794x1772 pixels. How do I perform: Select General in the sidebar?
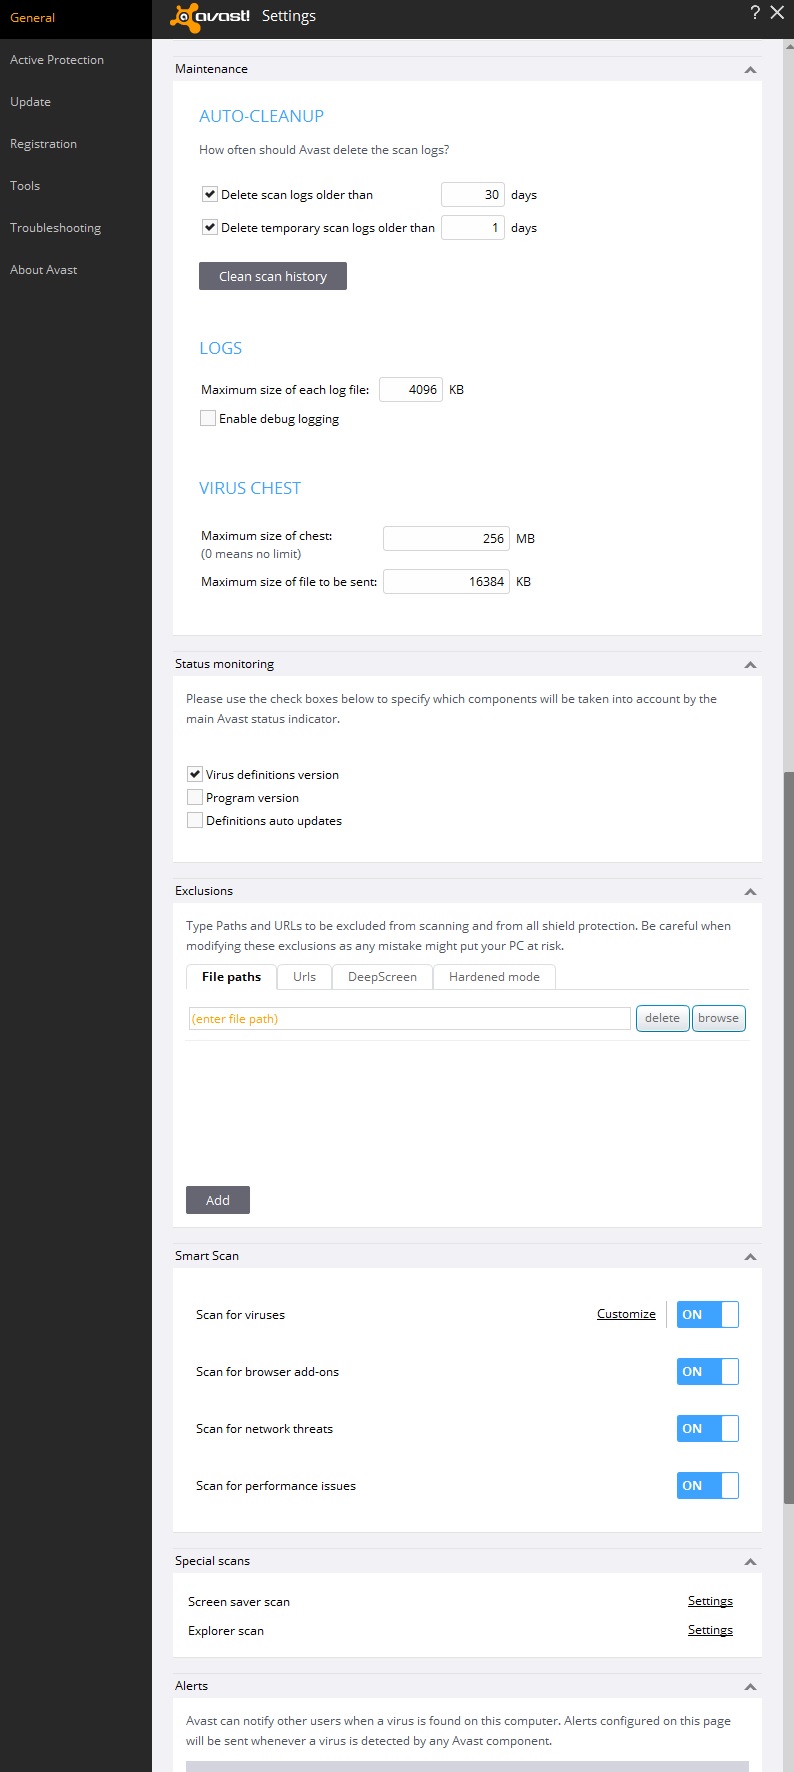point(76,18)
